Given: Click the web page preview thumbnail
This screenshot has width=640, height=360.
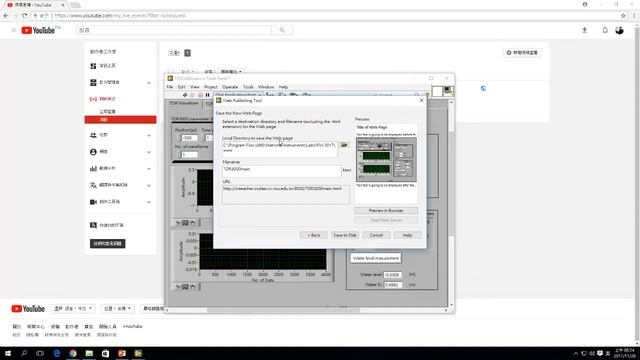Looking at the screenshot, I should pos(386,160).
